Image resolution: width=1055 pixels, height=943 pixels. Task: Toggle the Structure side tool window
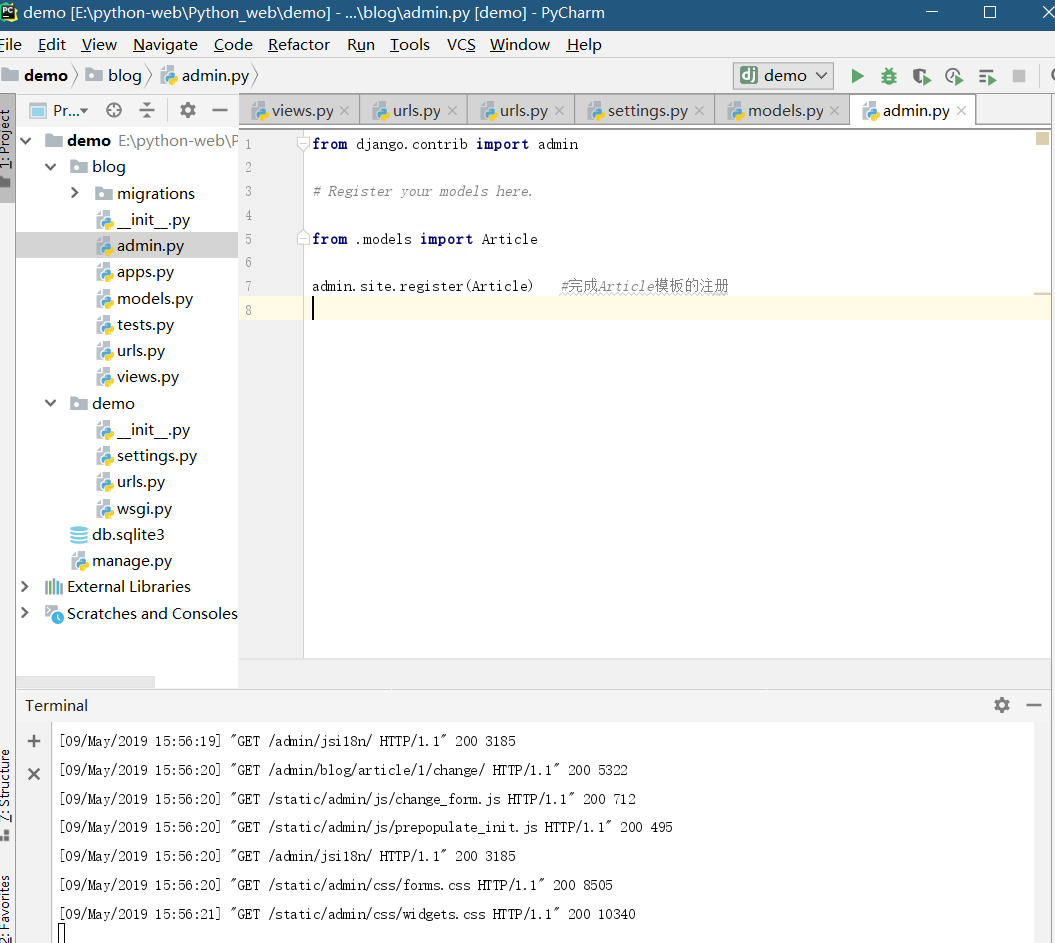(x=6, y=794)
